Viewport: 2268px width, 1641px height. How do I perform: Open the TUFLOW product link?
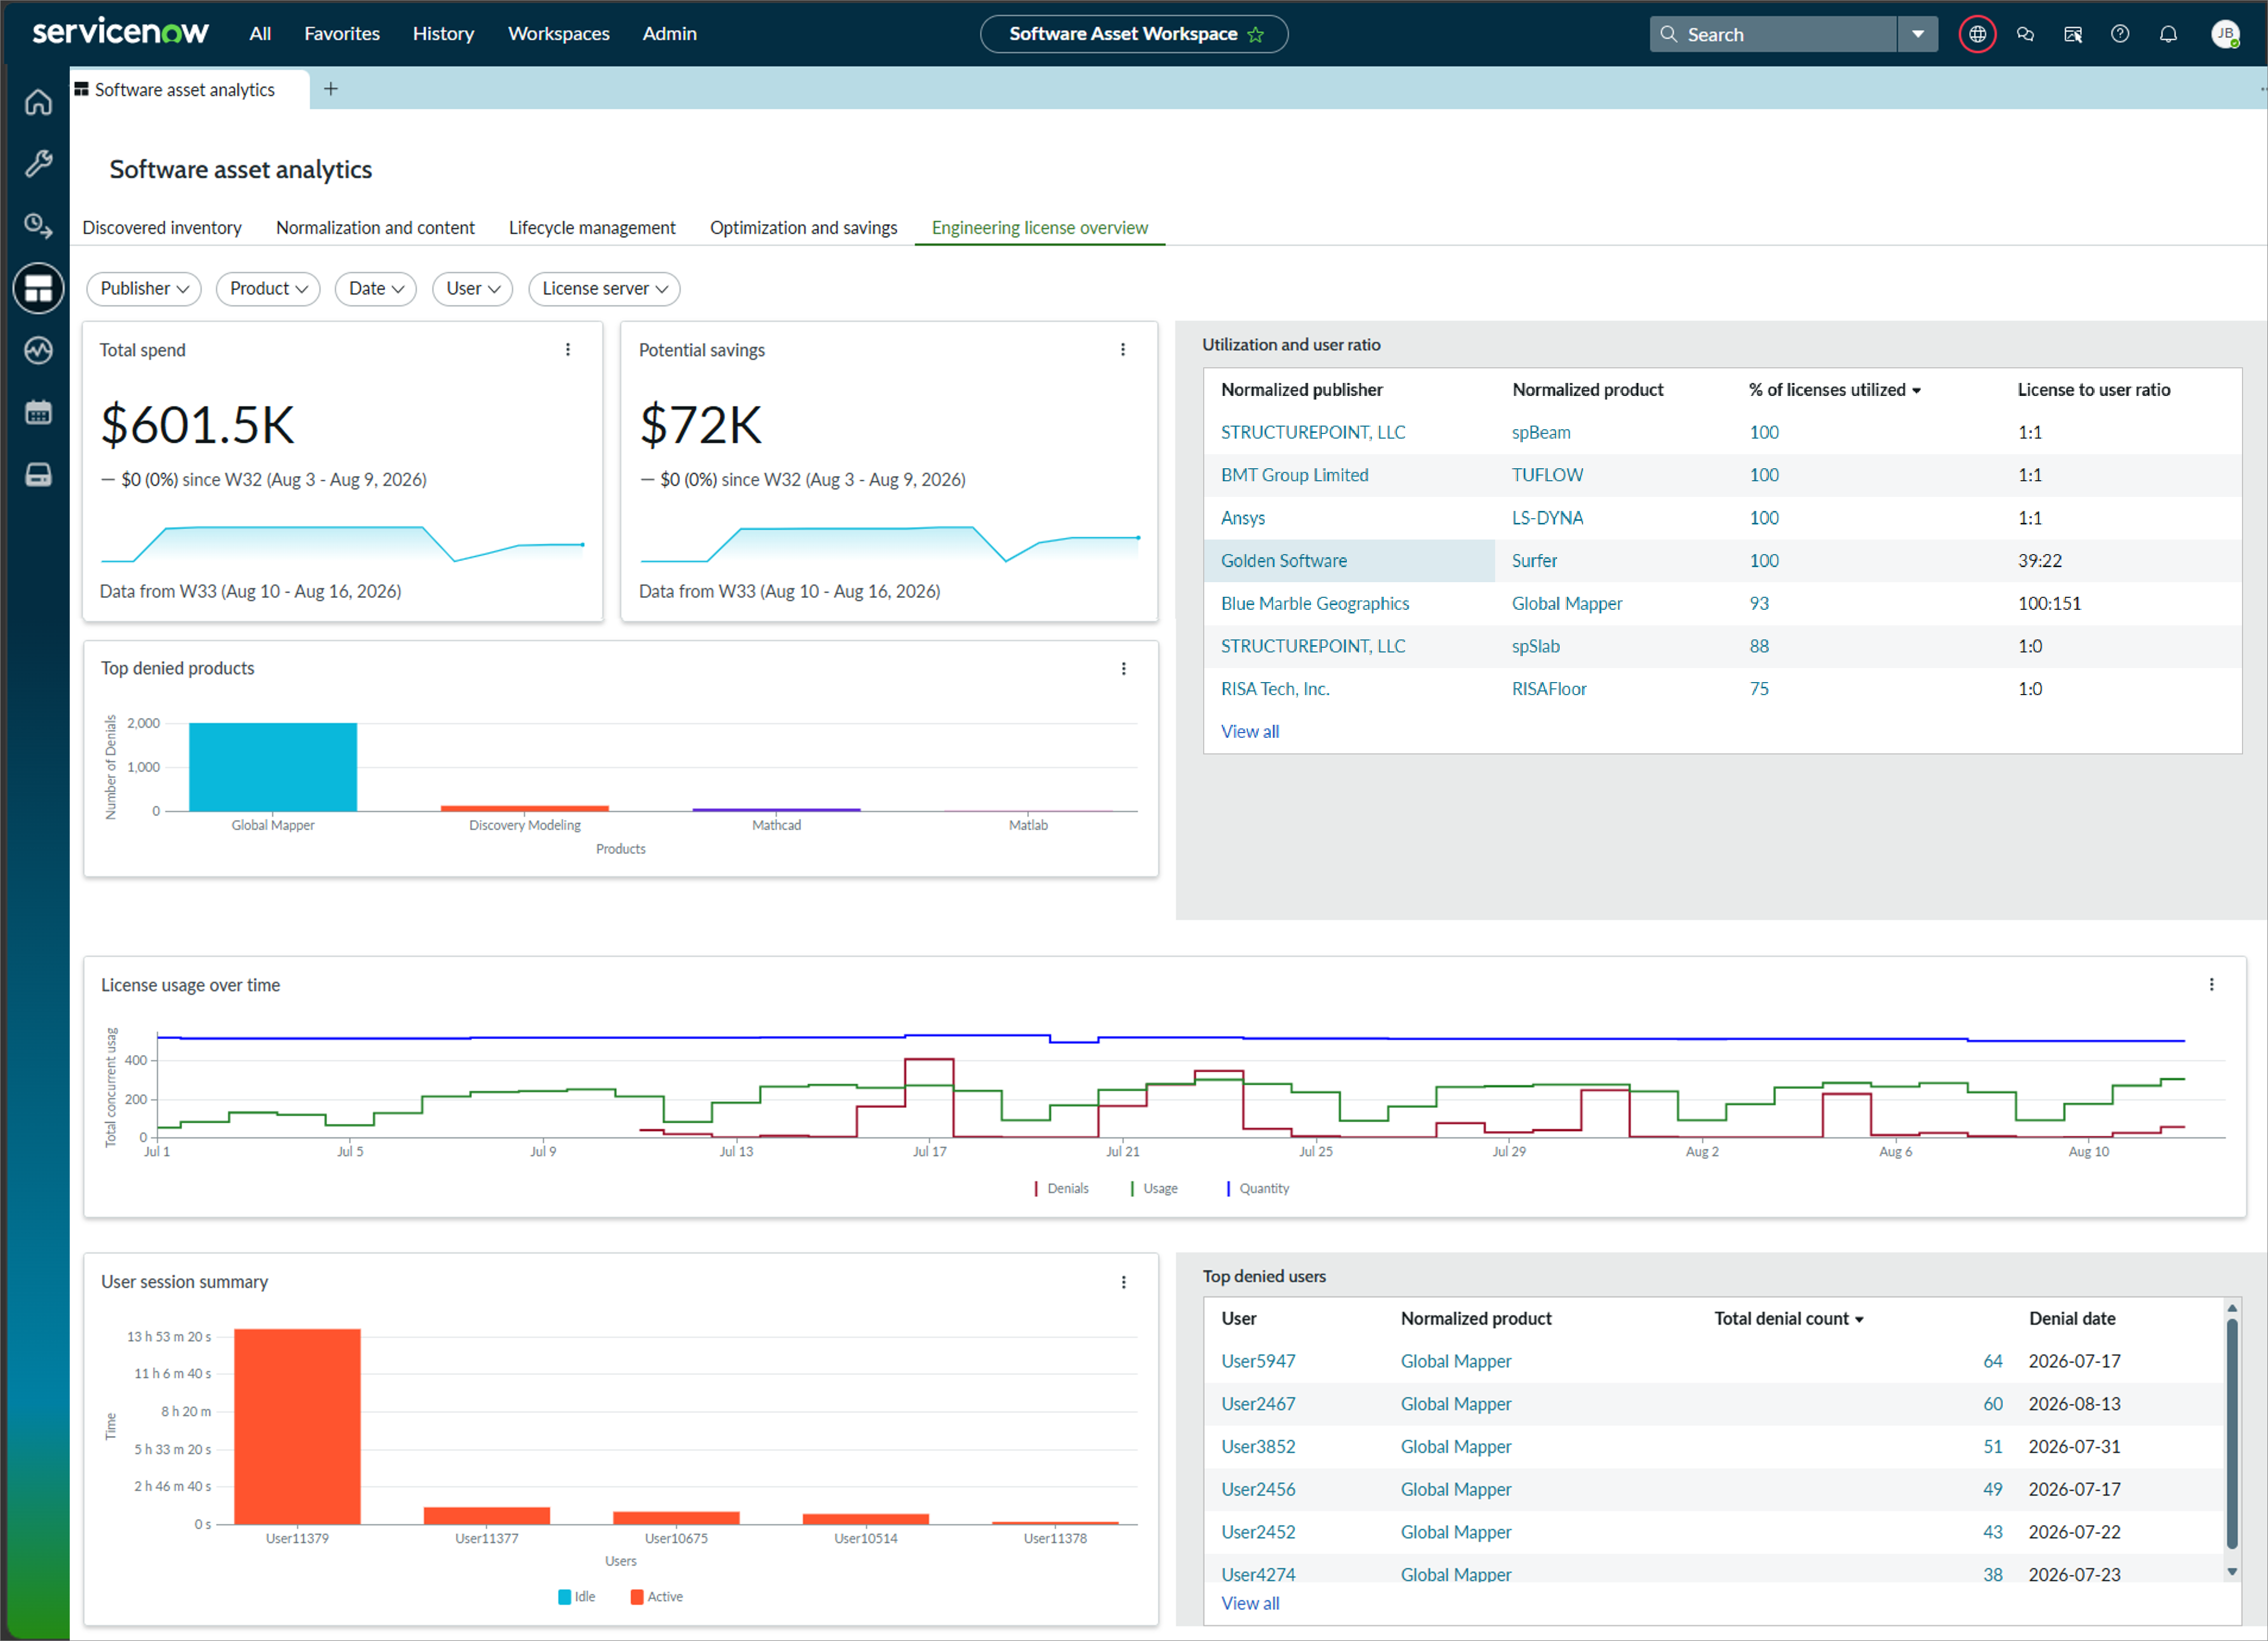[x=1547, y=475]
